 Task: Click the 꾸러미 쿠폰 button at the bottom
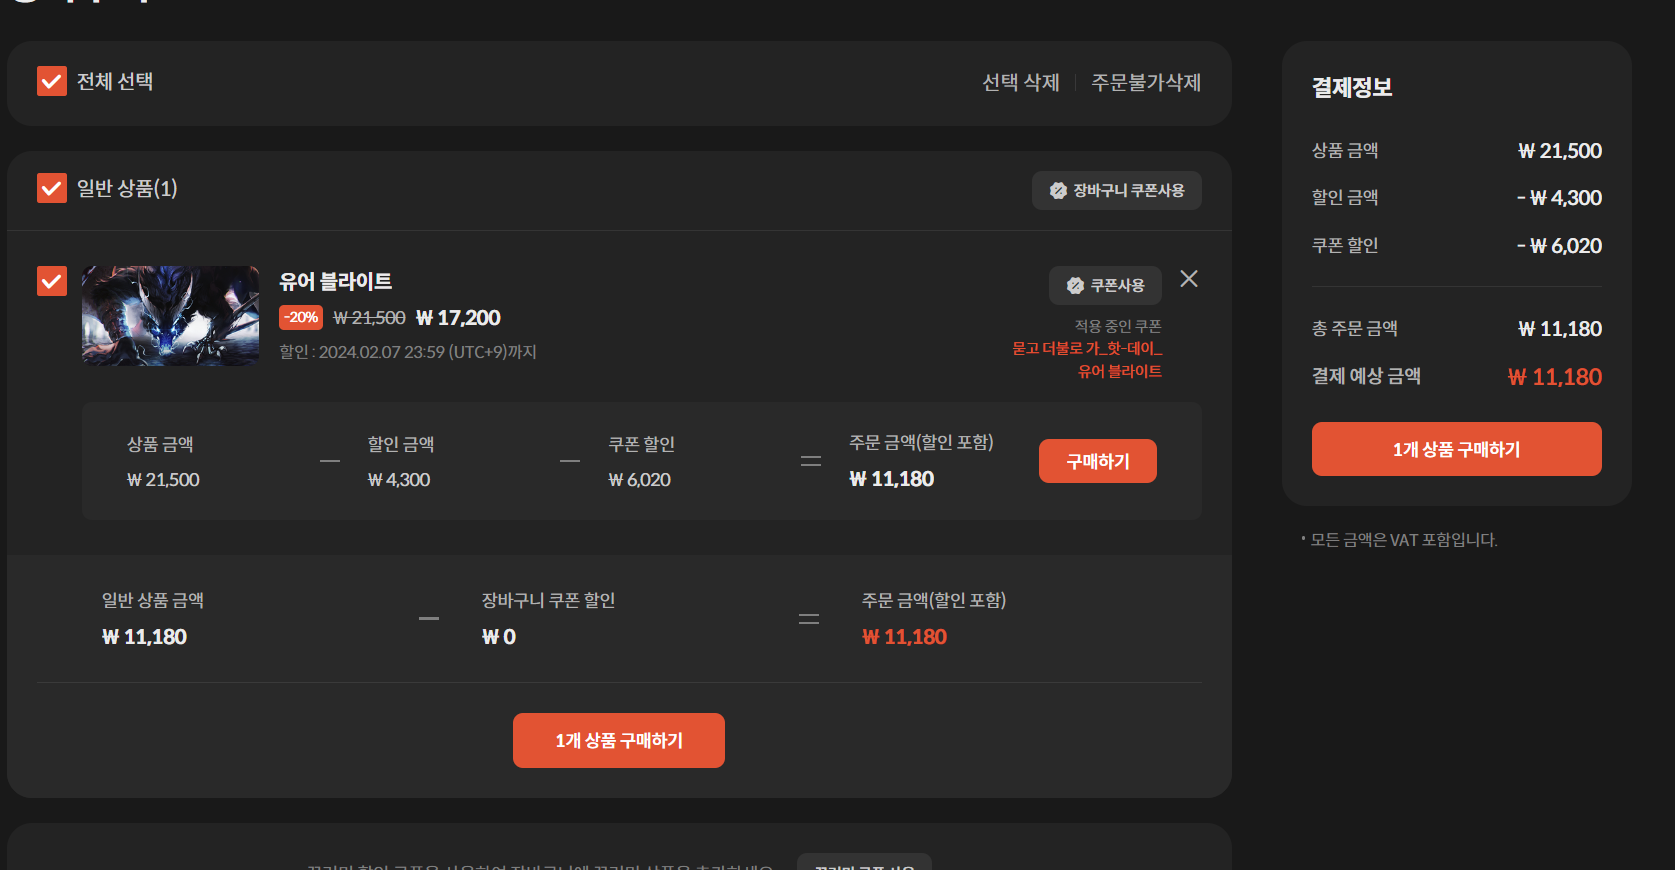click(863, 864)
